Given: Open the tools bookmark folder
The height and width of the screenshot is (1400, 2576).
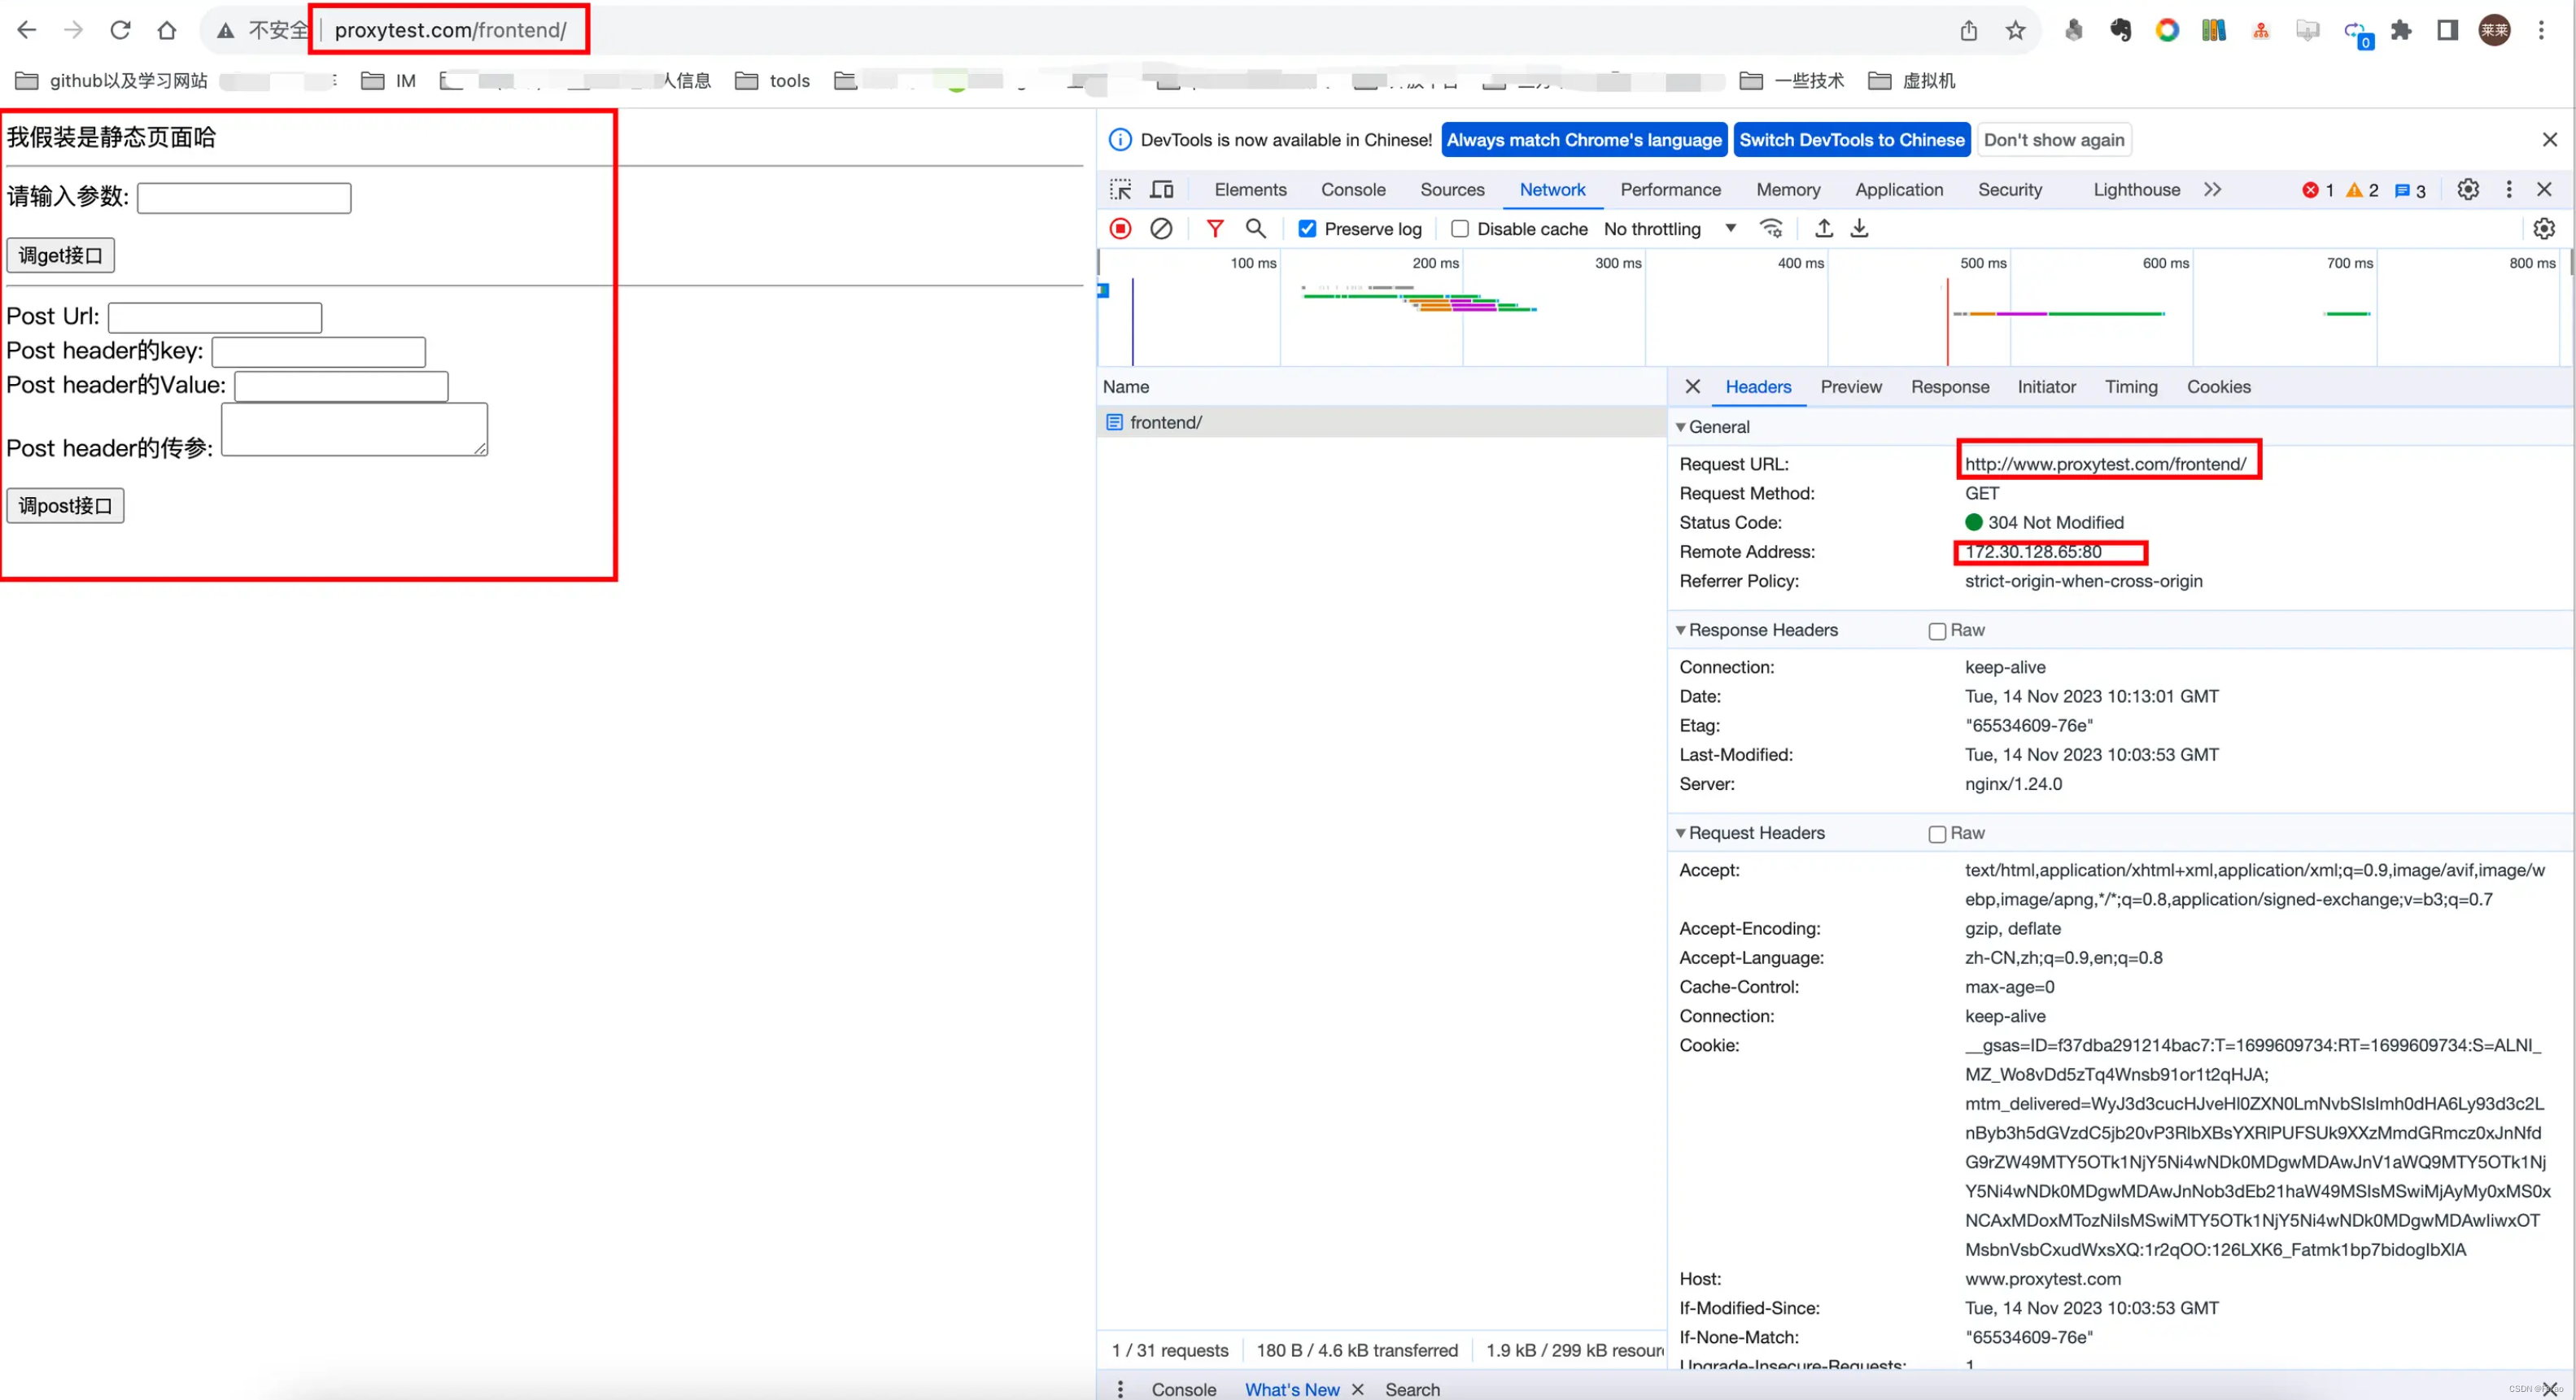Looking at the screenshot, I should coord(773,80).
